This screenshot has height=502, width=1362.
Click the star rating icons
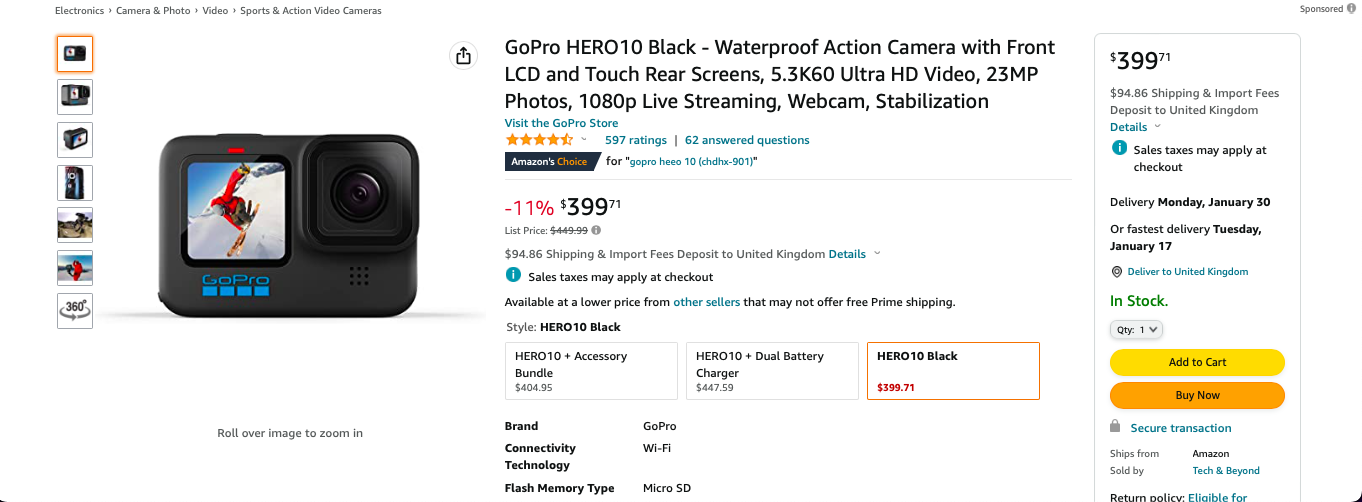pos(539,140)
